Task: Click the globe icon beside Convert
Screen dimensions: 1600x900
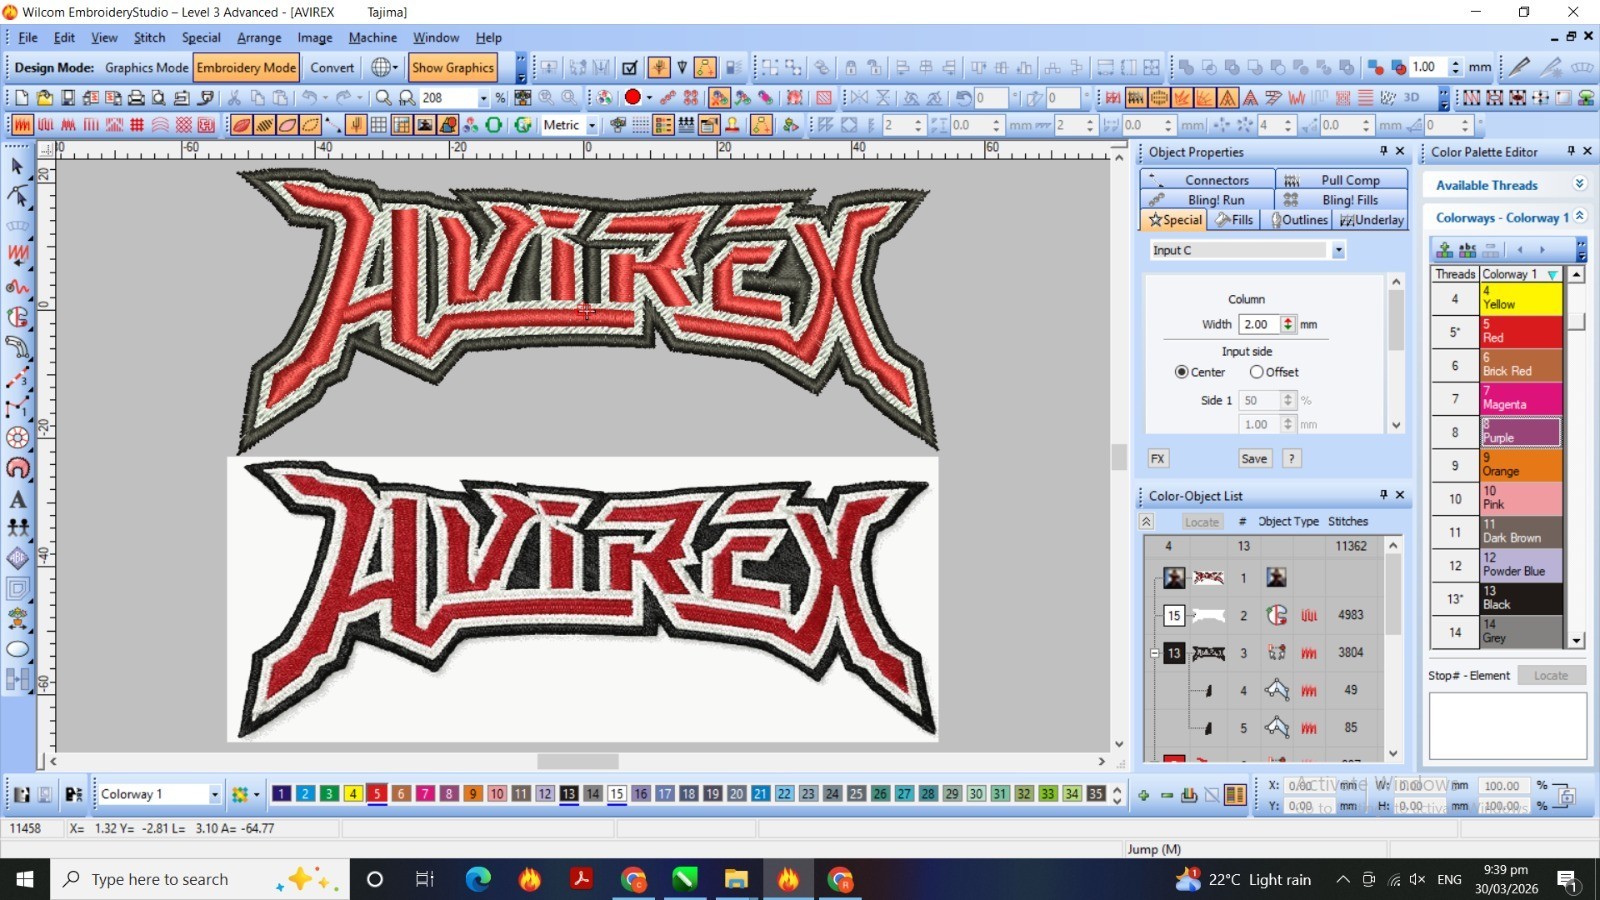Action: tap(380, 67)
